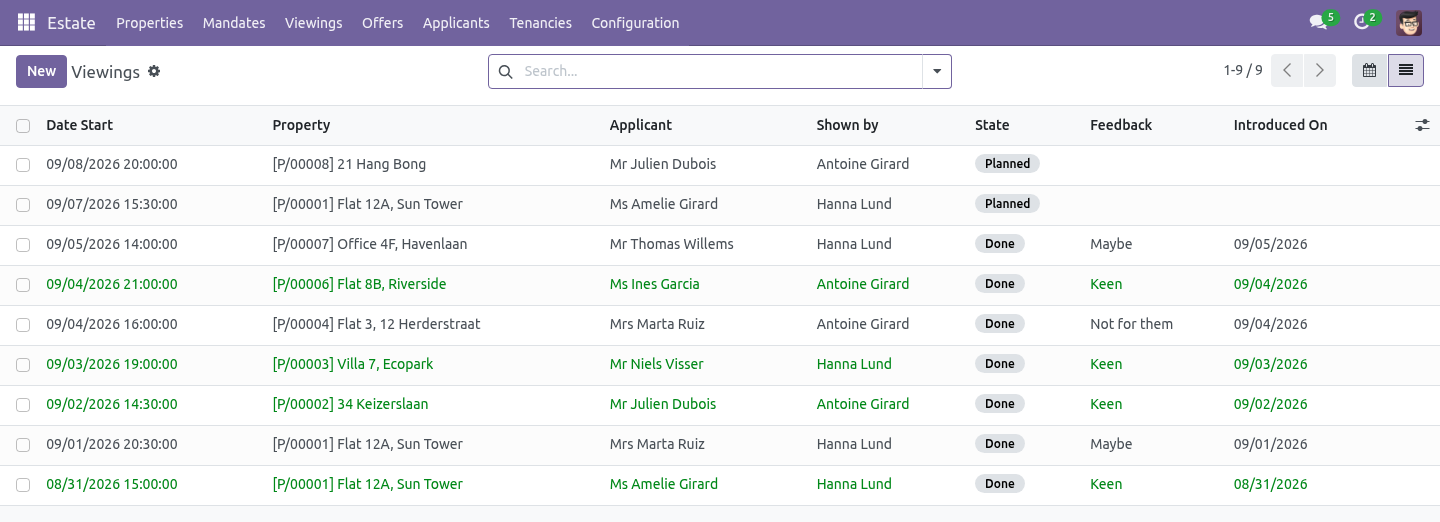This screenshot has width=1440, height=522.
Task: Open the messages conversation icon
Action: tap(1319, 22)
